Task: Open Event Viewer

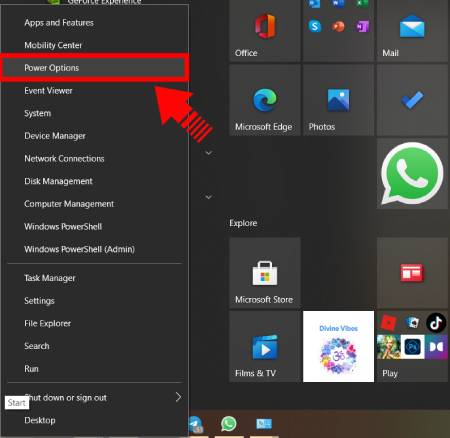Action: click(95, 91)
